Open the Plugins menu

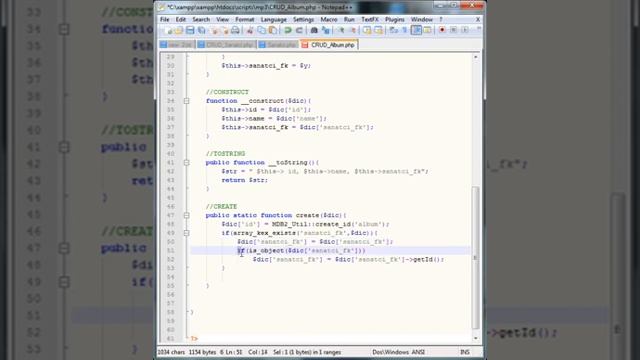395,20
